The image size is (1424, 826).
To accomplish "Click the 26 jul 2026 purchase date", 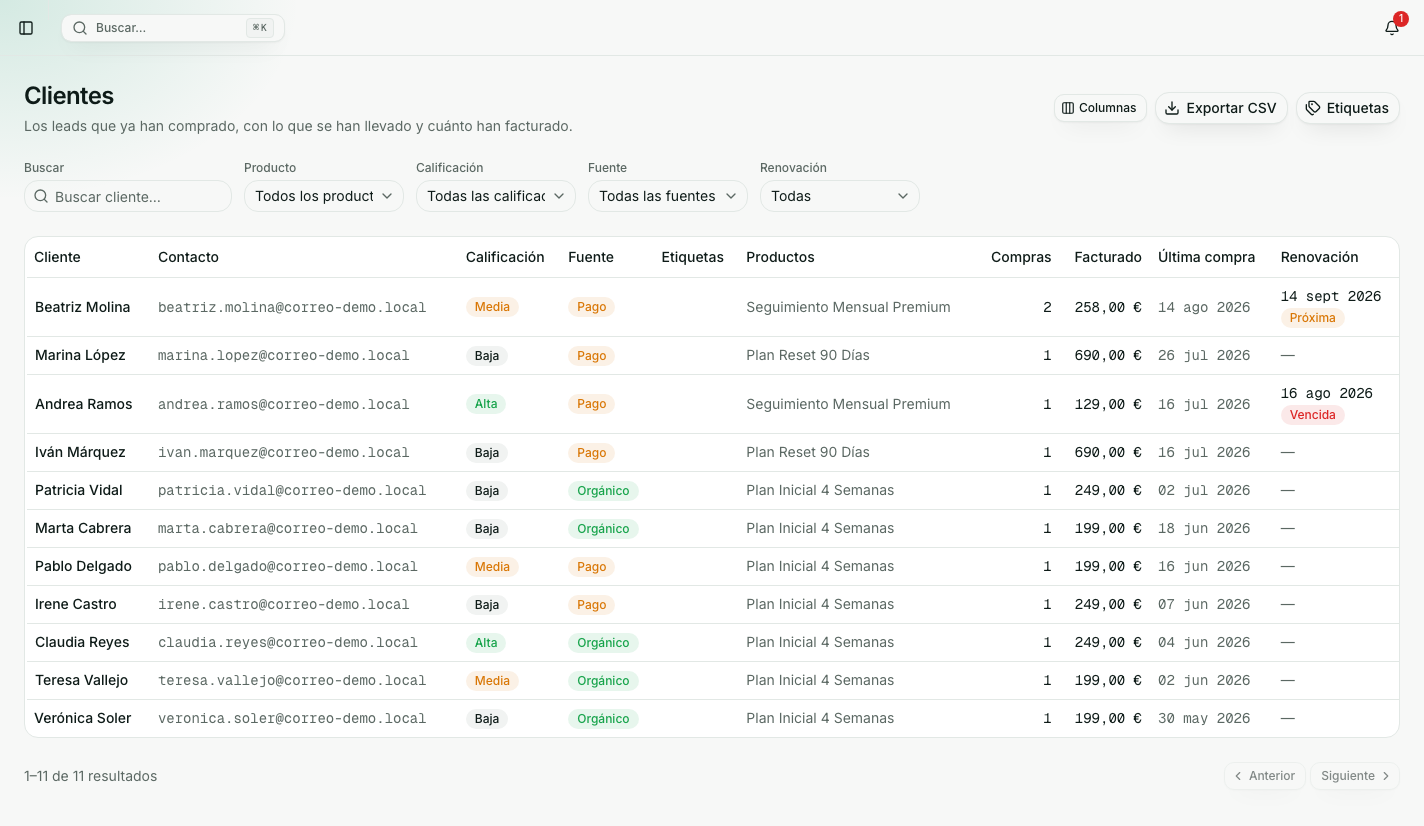I will pos(1204,355).
